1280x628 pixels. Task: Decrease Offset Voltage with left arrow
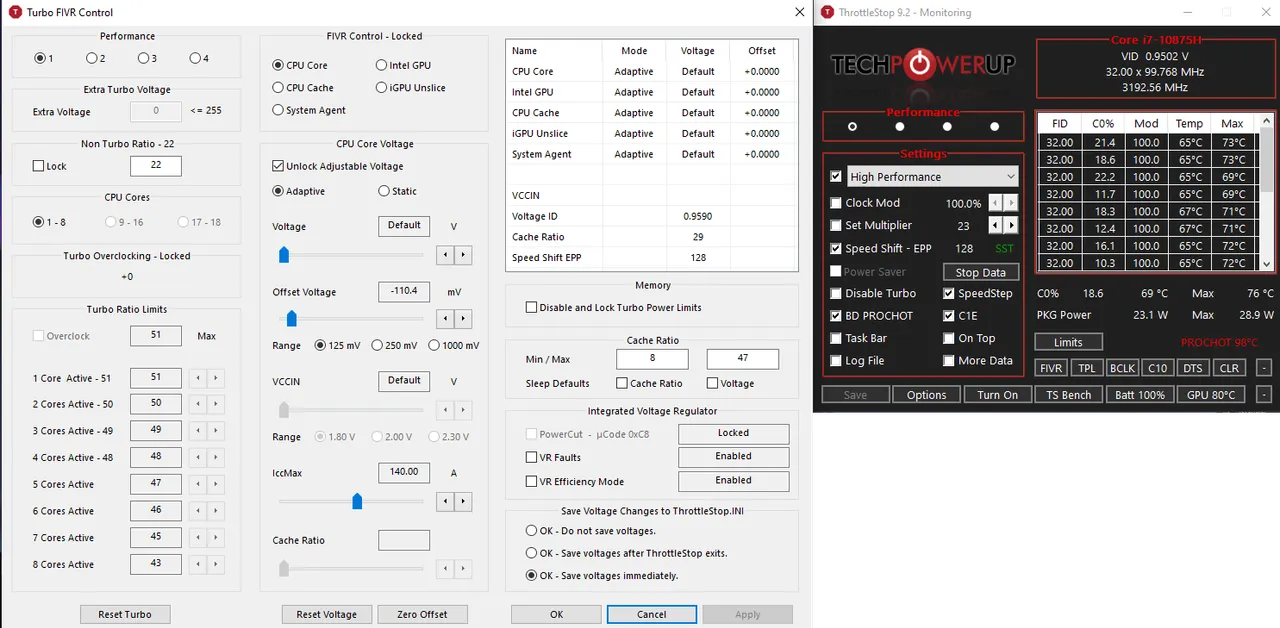(x=446, y=319)
